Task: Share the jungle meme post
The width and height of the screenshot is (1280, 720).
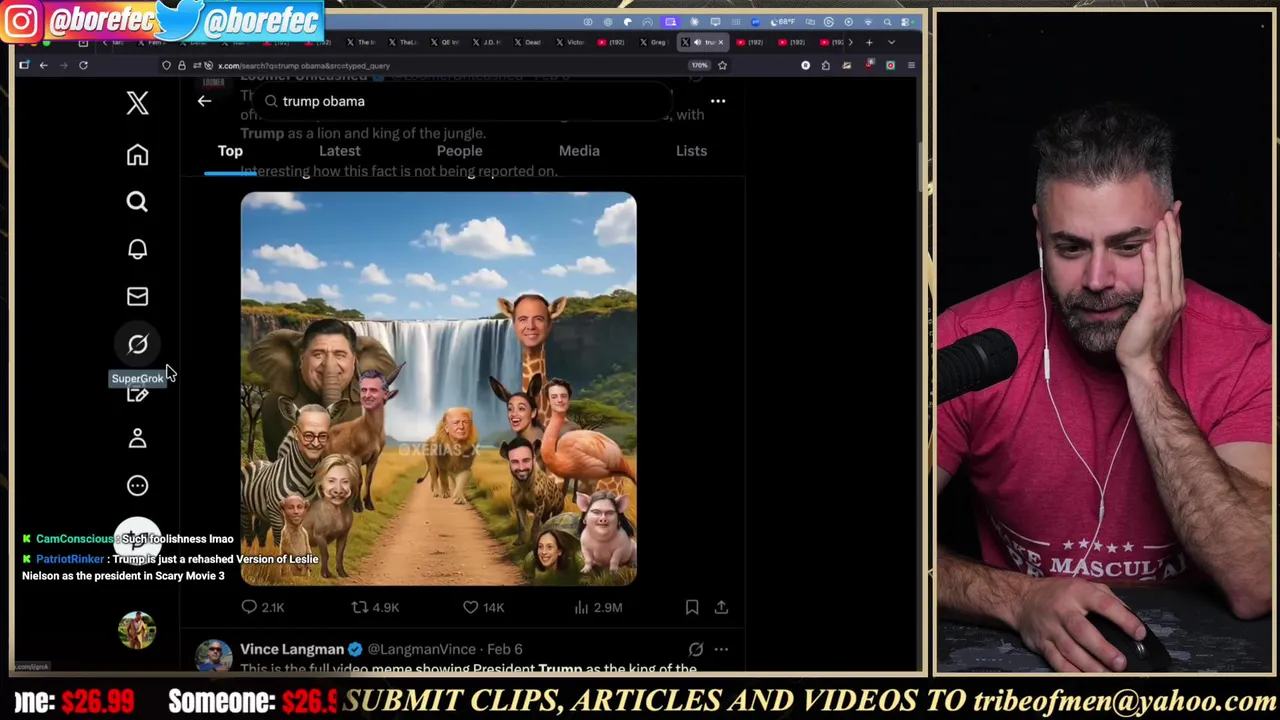Action: point(721,607)
